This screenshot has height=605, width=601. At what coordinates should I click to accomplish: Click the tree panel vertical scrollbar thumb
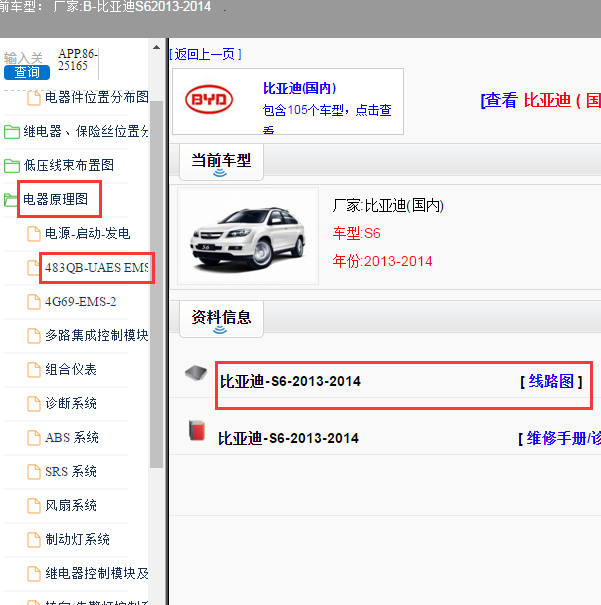point(156,284)
